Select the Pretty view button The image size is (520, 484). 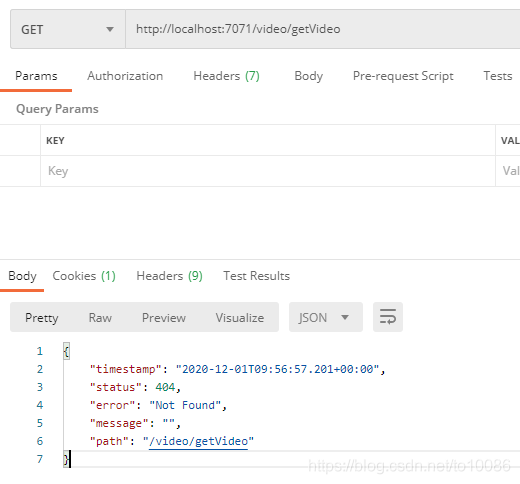point(42,317)
